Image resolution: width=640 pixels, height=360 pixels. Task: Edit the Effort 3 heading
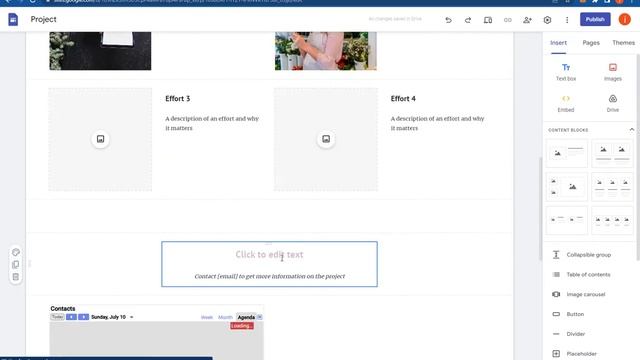pyautogui.click(x=178, y=98)
